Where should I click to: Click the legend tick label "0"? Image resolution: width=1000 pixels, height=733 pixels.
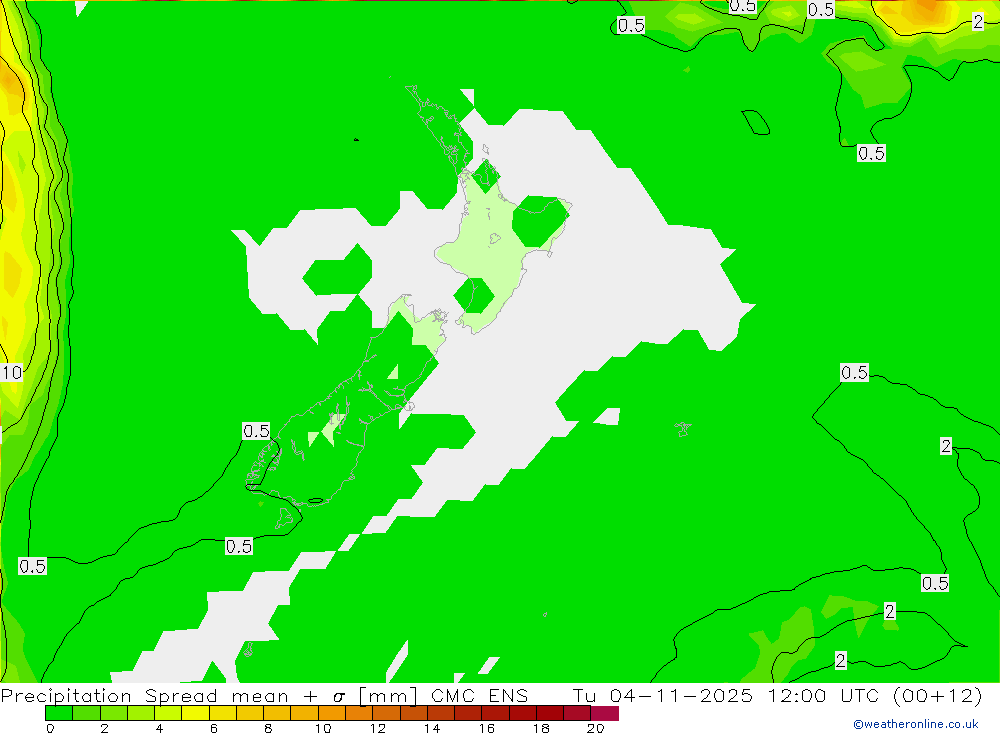(x=50, y=728)
